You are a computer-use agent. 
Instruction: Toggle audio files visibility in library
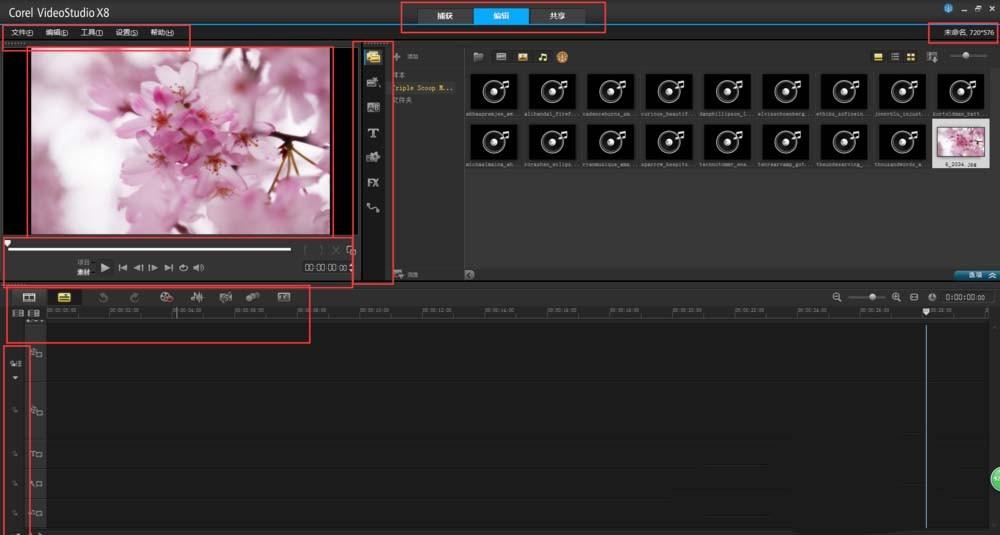pos(542,57)
